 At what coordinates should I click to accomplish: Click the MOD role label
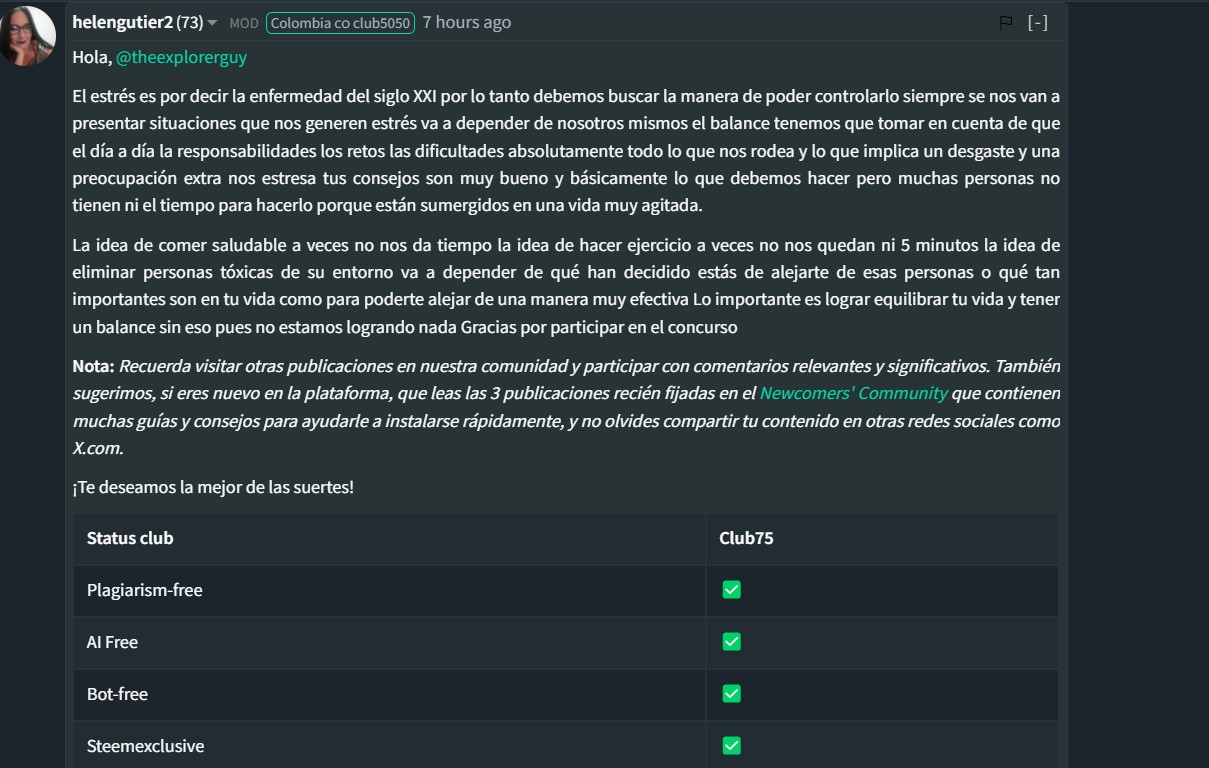point(244,23)
